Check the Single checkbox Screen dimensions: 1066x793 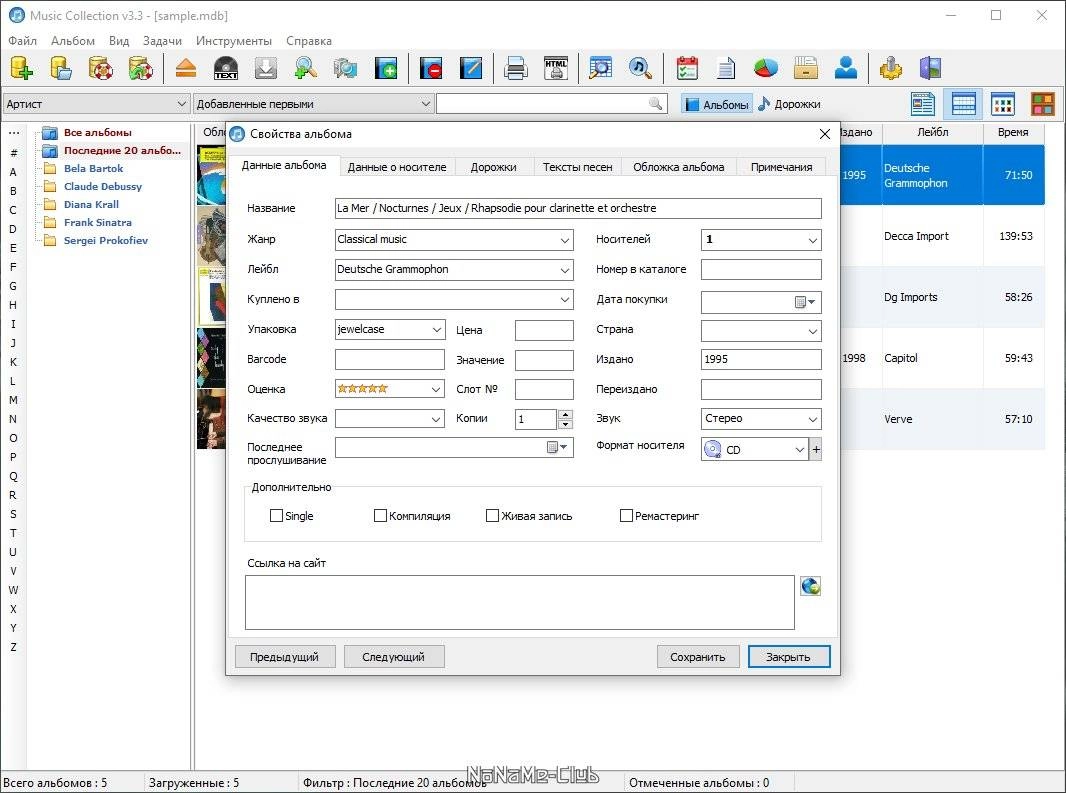click(276, 516)
